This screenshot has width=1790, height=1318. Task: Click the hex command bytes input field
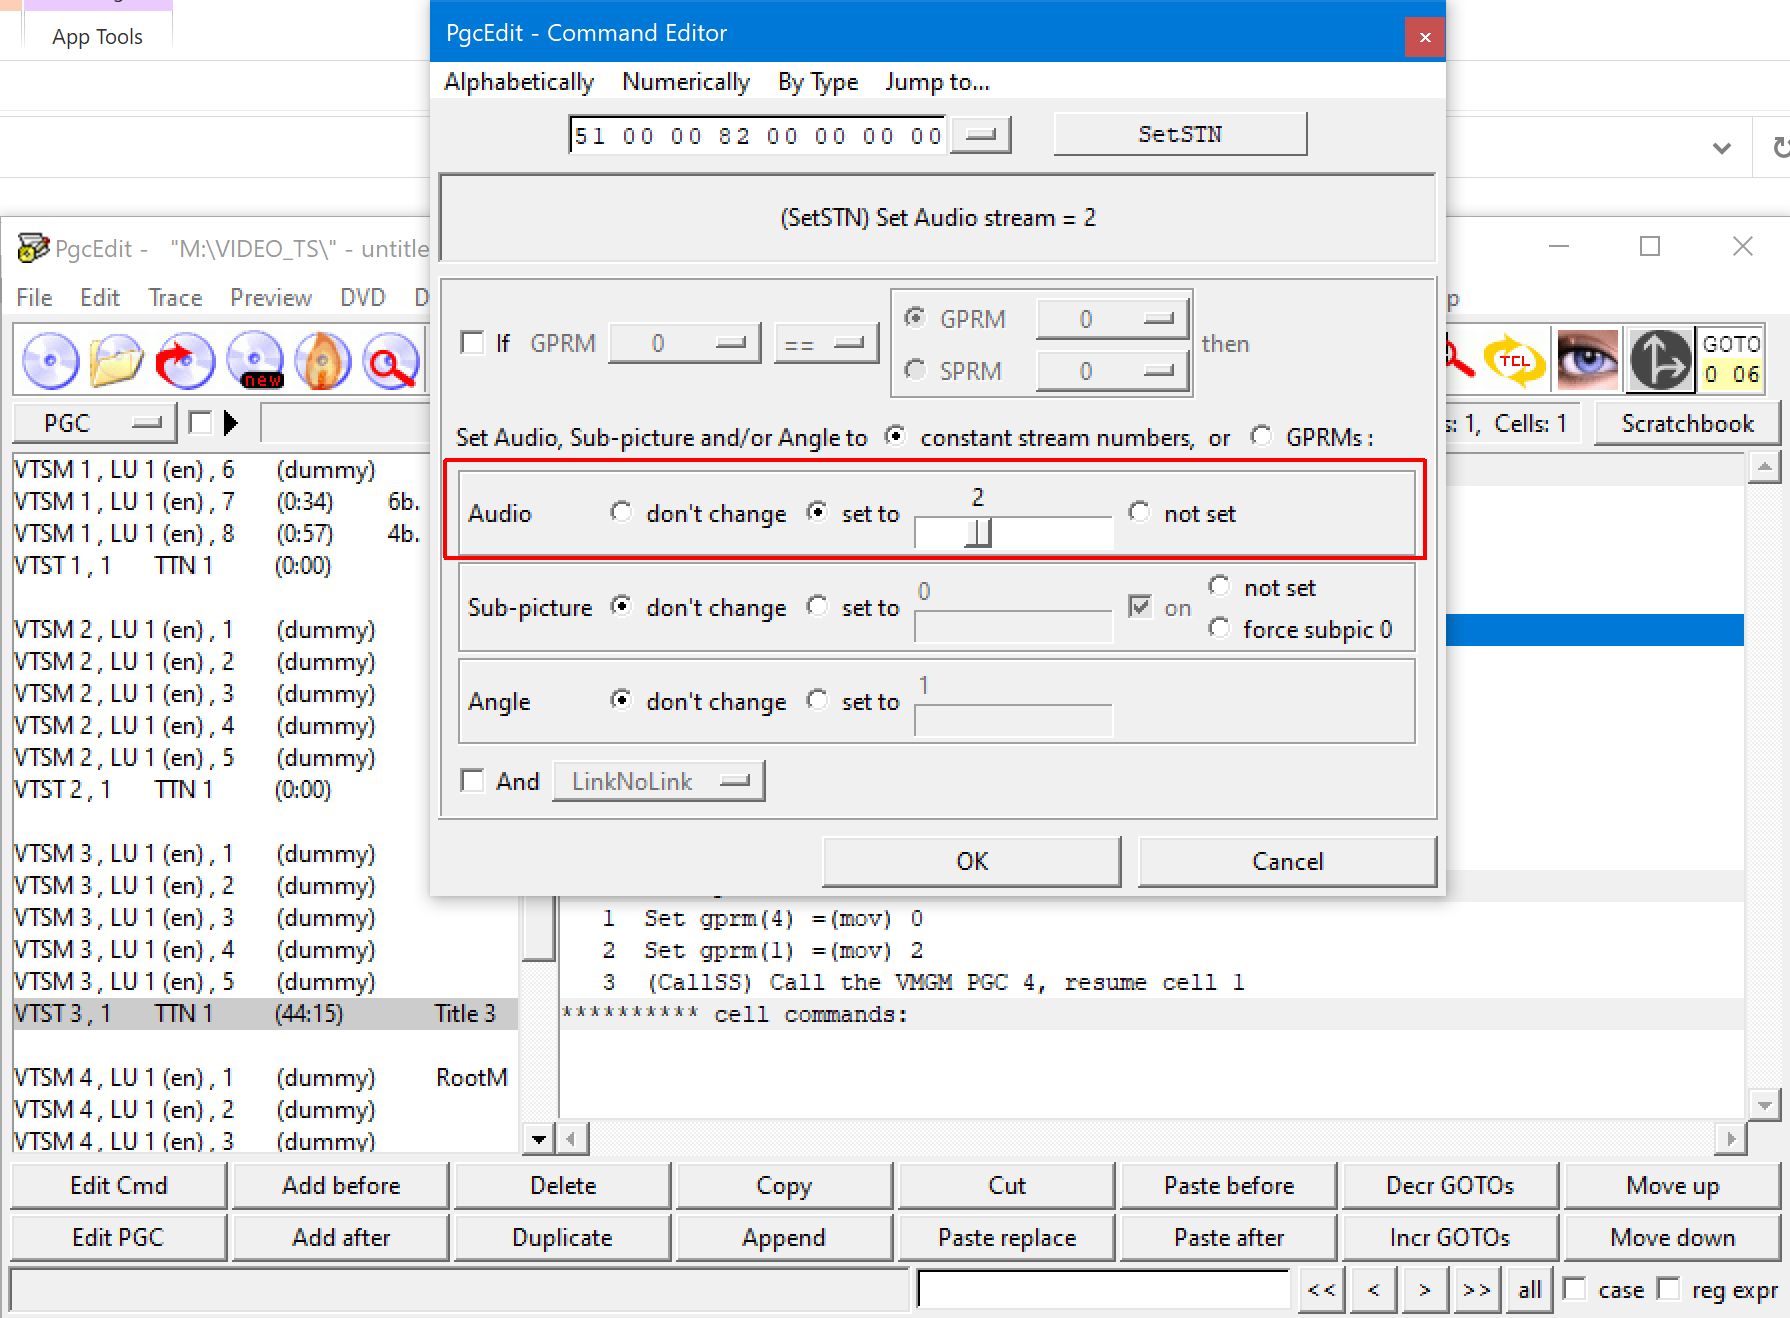(759, 135)
